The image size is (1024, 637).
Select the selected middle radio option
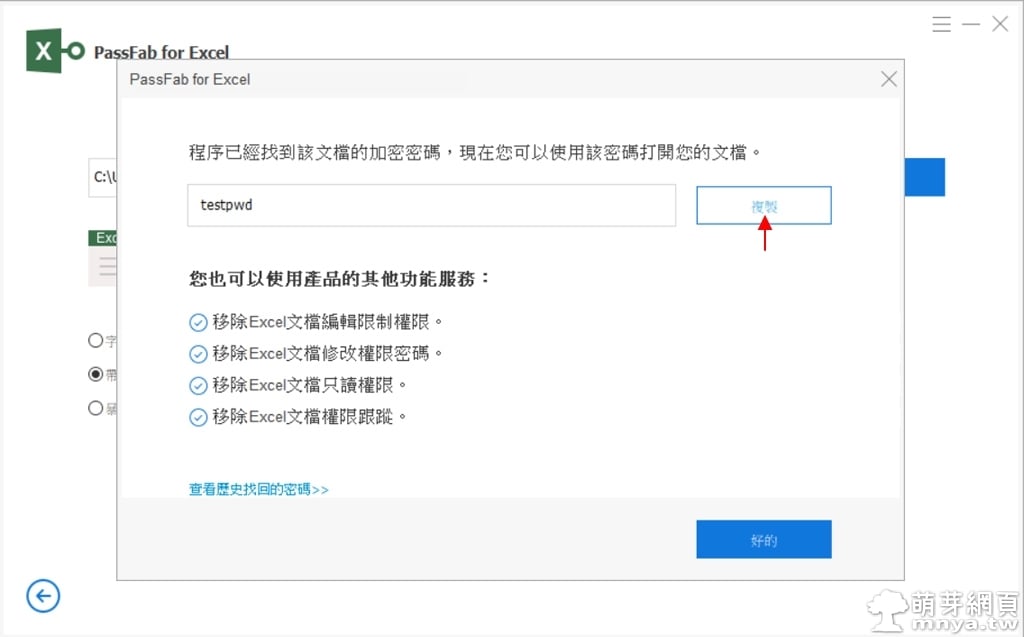tap(95, 374)
